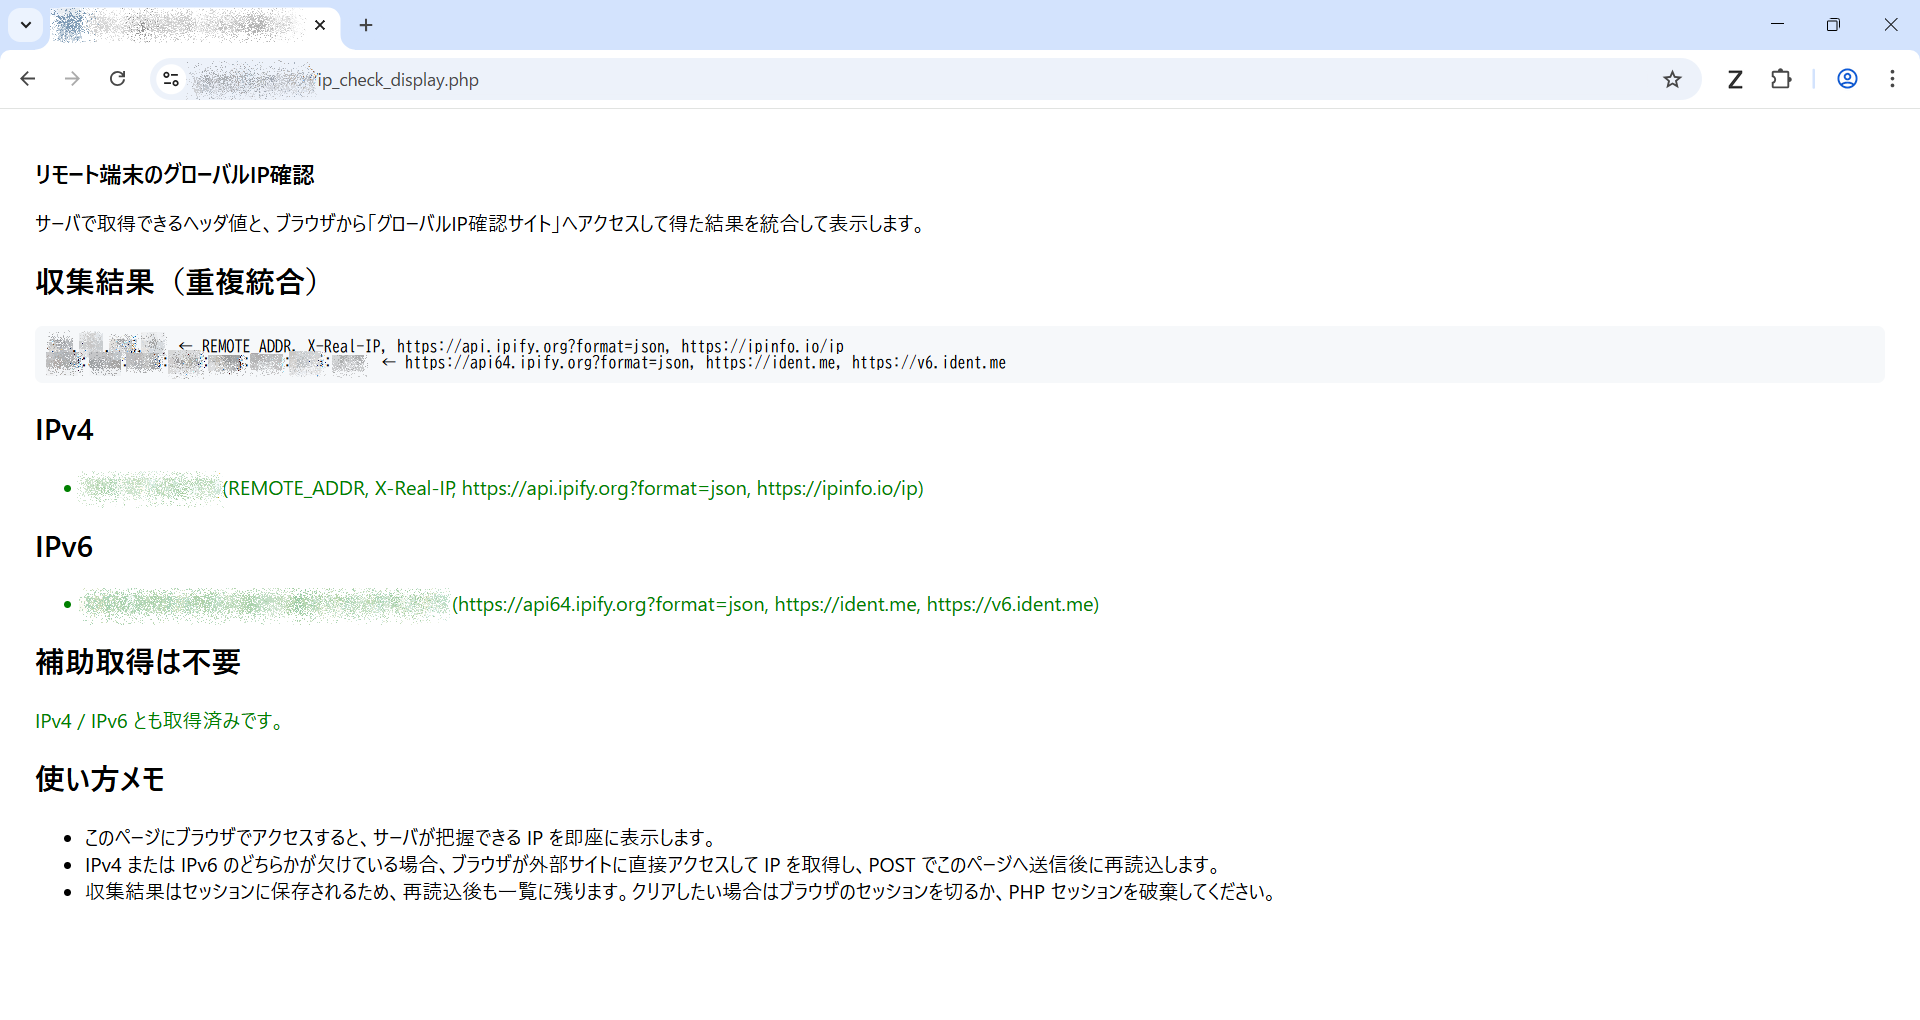Click the back navigation arrow

click(27, 79)
